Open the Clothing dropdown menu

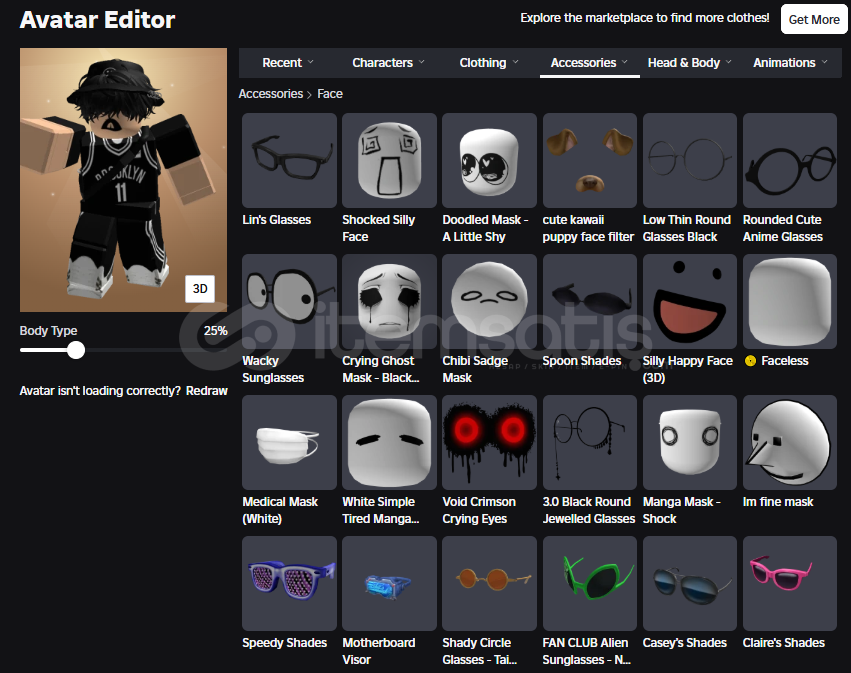[489, 63]
